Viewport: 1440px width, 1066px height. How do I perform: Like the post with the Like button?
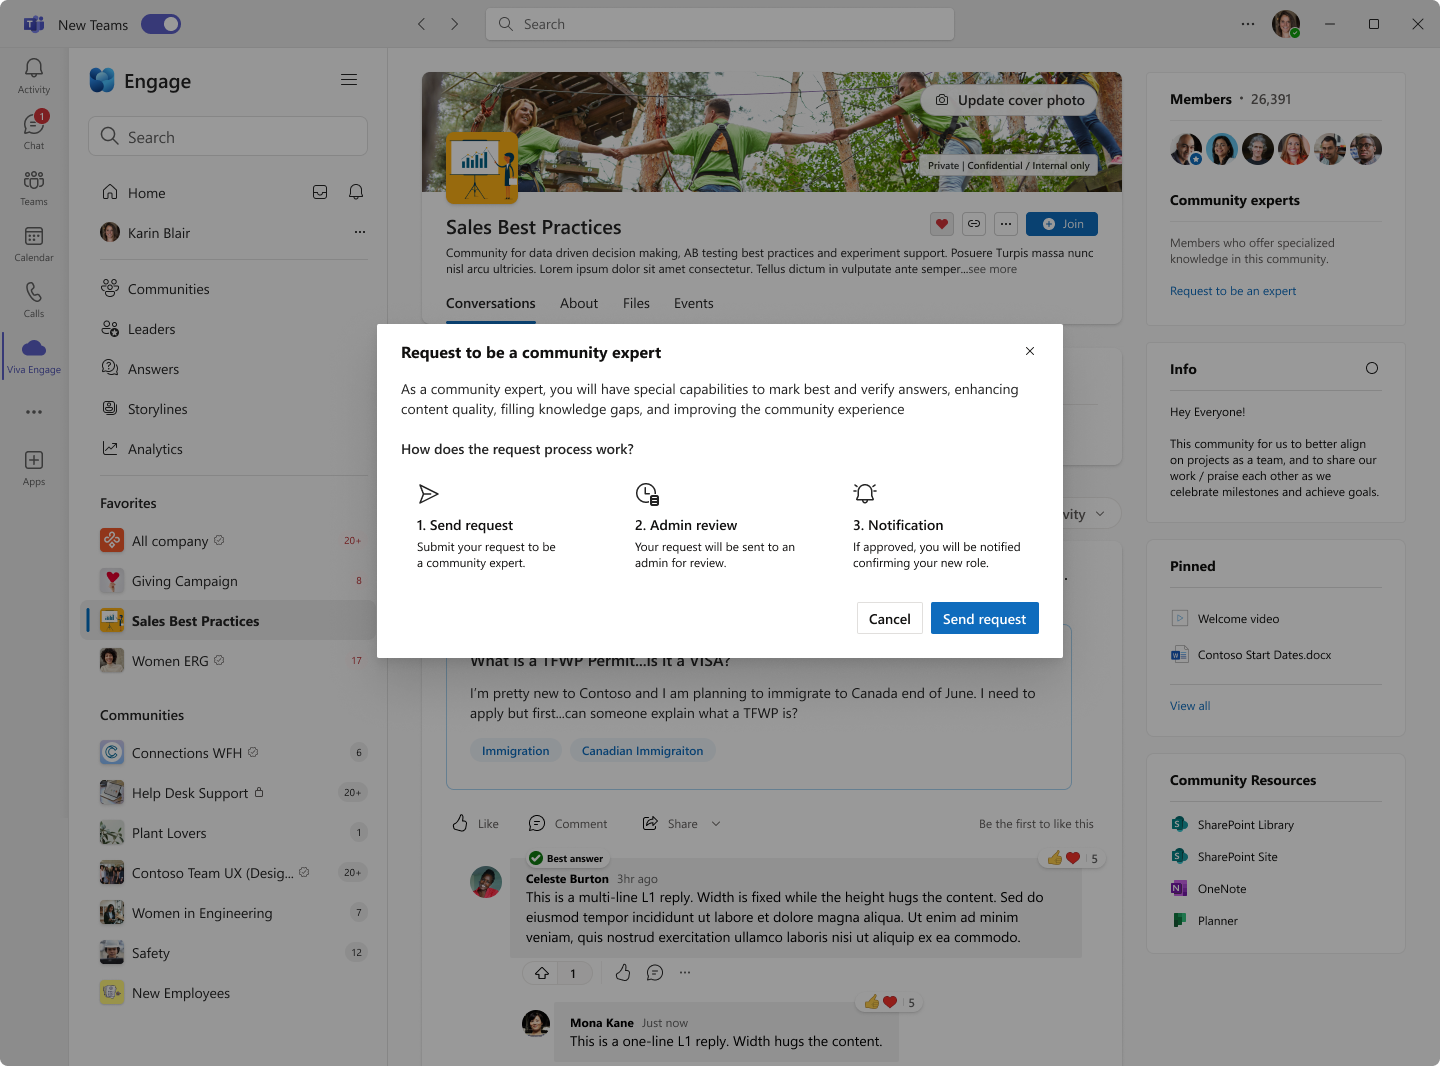(475, 824)
